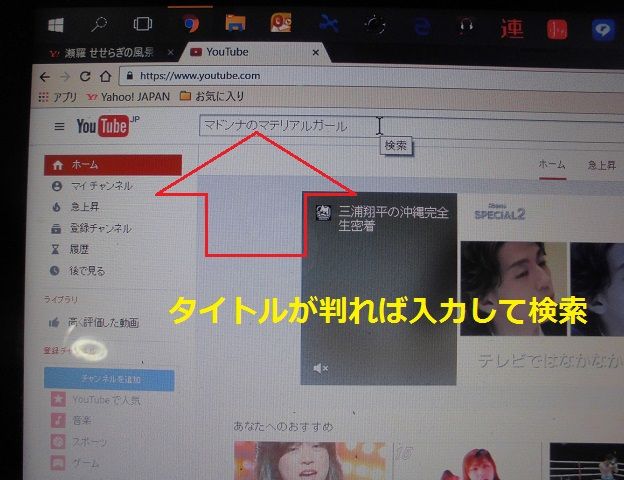
Task: Select the ホーム tab above the feed
Action: [x=552, y=164]
